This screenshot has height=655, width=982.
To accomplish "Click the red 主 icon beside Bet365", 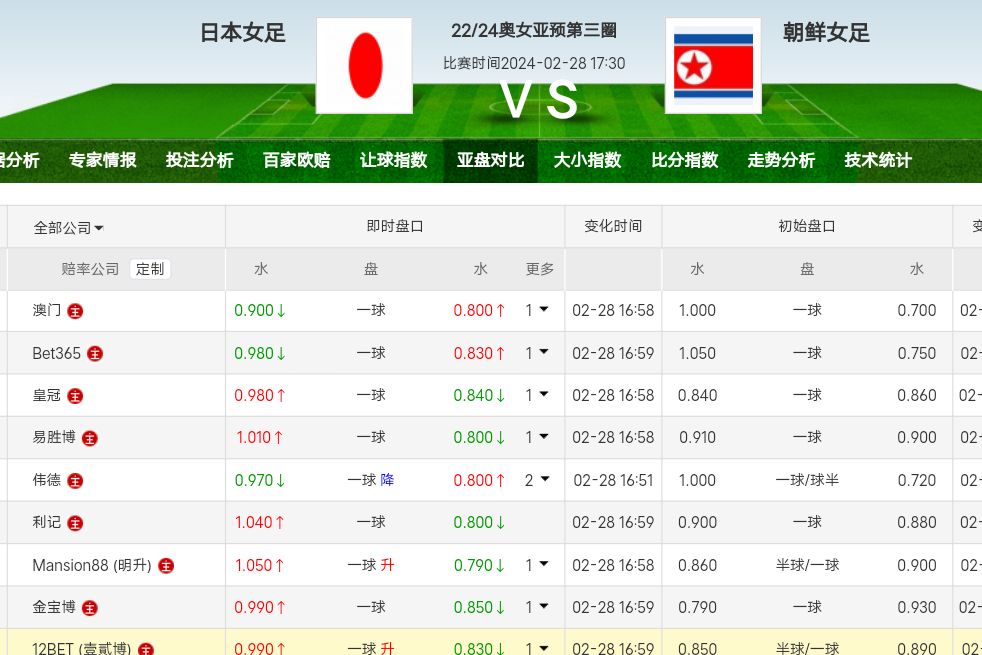I will 95,354.
